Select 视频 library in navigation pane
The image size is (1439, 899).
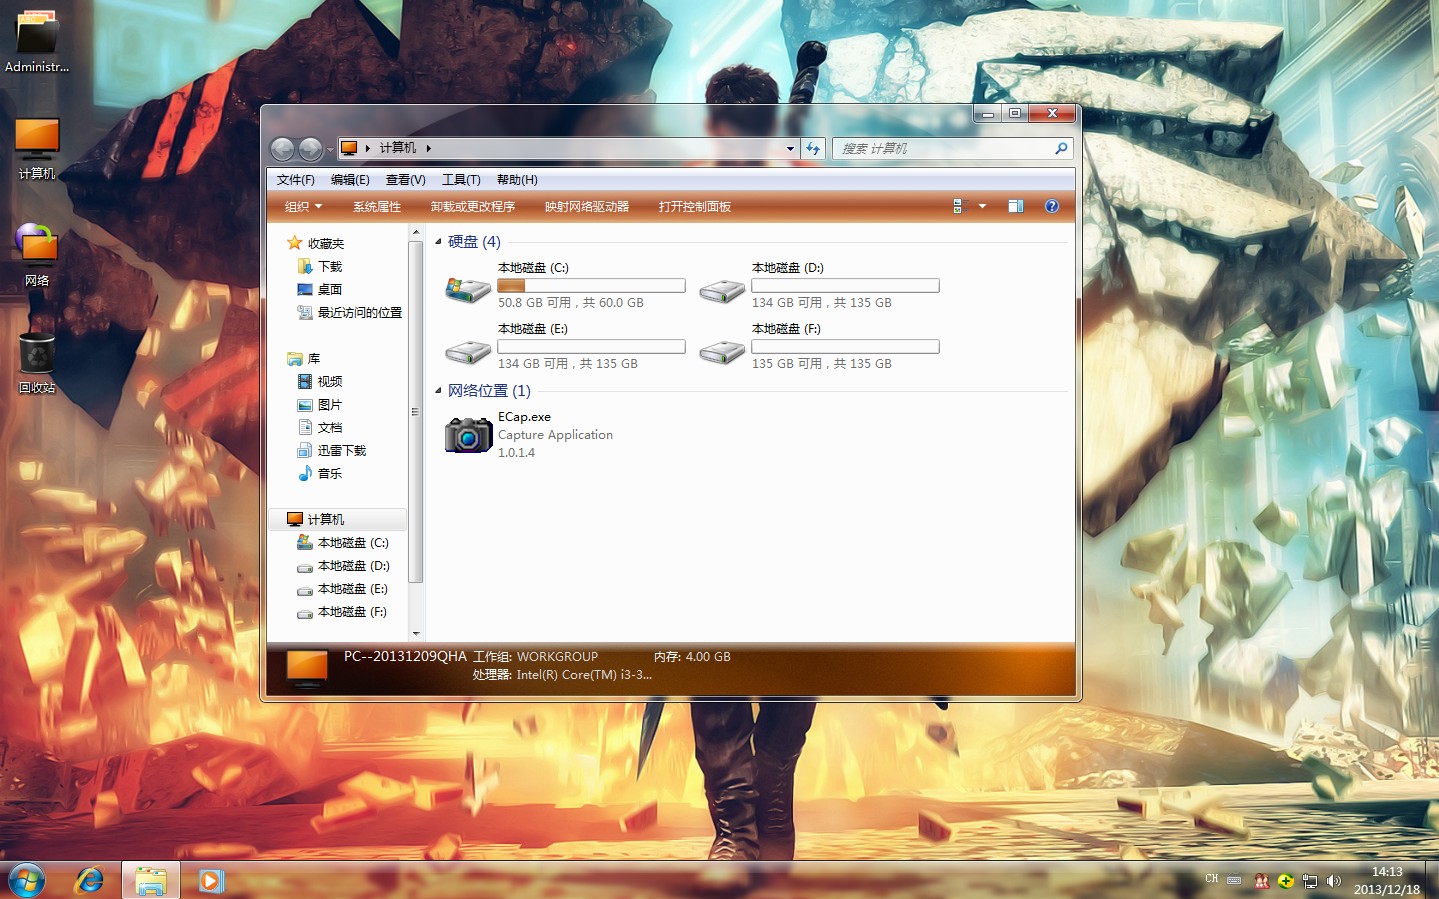tap(330, 381)
